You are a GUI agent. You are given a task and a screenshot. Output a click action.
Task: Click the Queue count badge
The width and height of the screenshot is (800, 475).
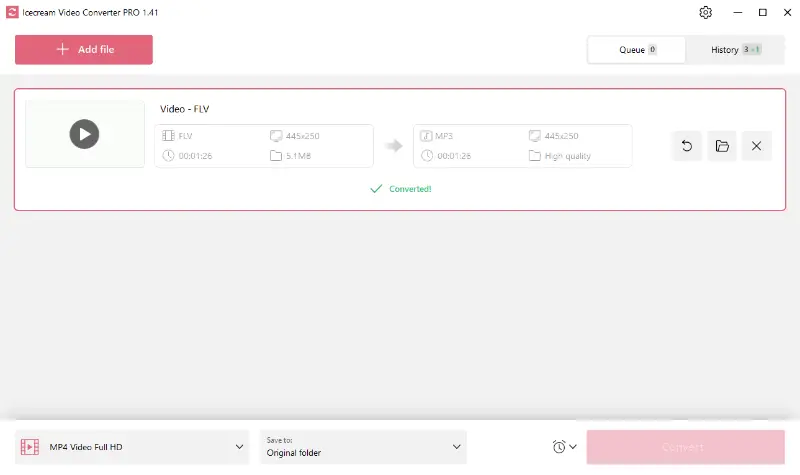tap(653, 49)
